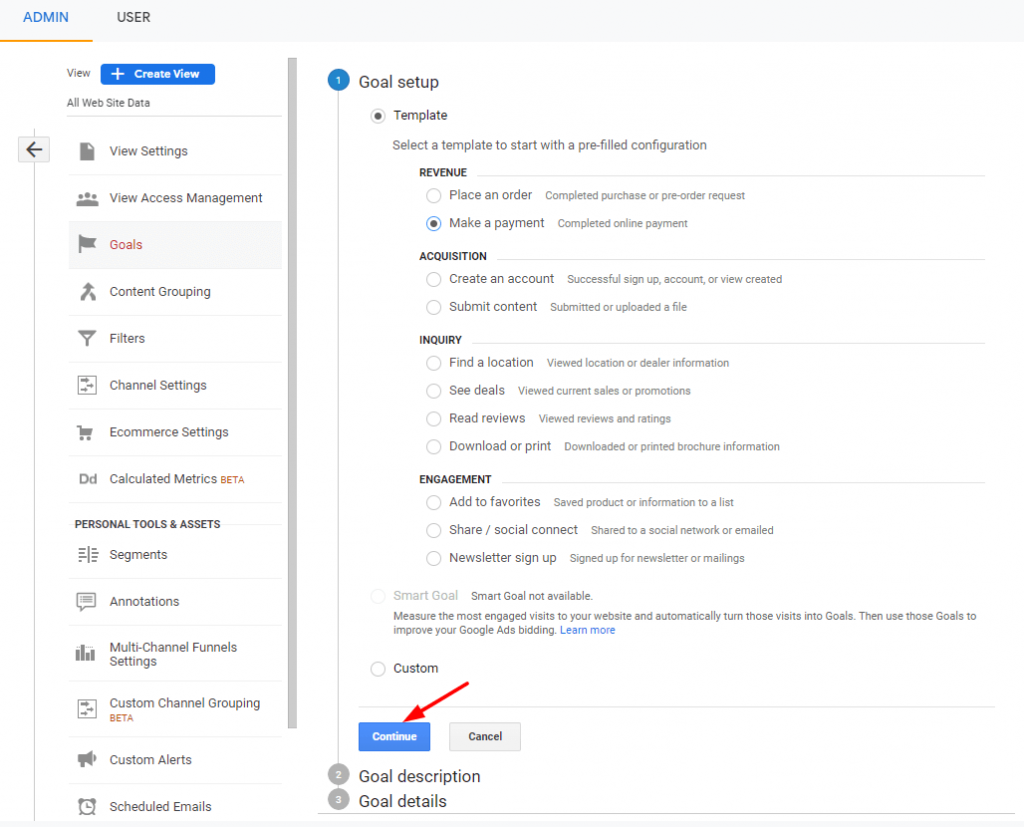Follow the Learn more link

(x=587, y=630)
